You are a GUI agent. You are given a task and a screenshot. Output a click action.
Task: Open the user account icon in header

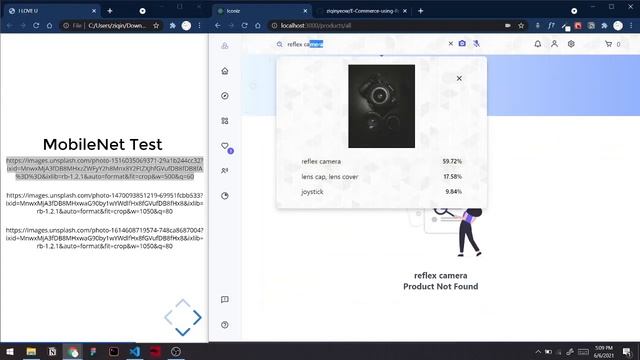click(x=554, y=44)
